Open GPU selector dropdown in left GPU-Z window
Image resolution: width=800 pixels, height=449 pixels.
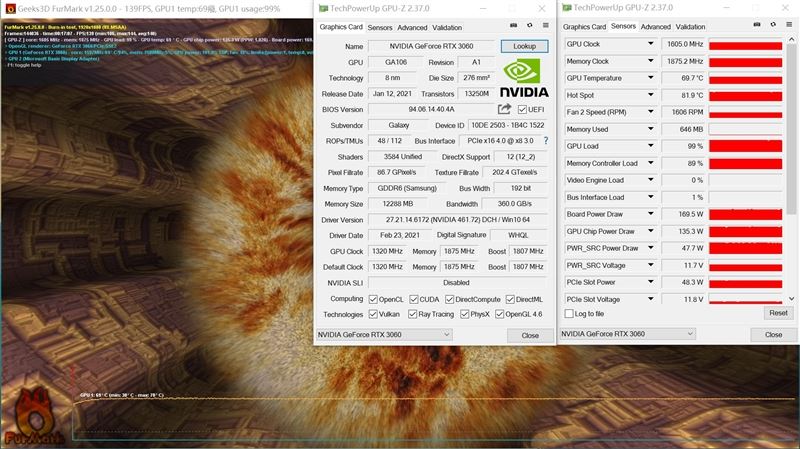[384, 335]
